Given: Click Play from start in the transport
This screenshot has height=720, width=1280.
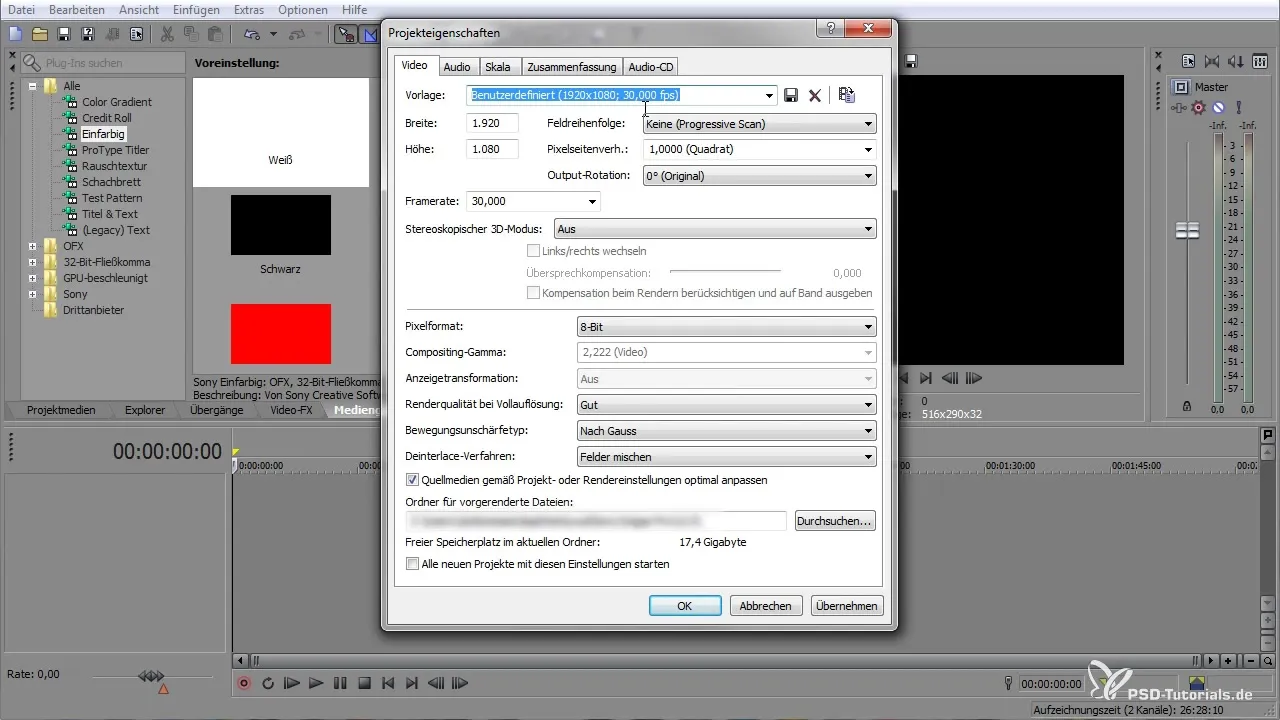Looking at the screenshot, I should click(292, 684).
